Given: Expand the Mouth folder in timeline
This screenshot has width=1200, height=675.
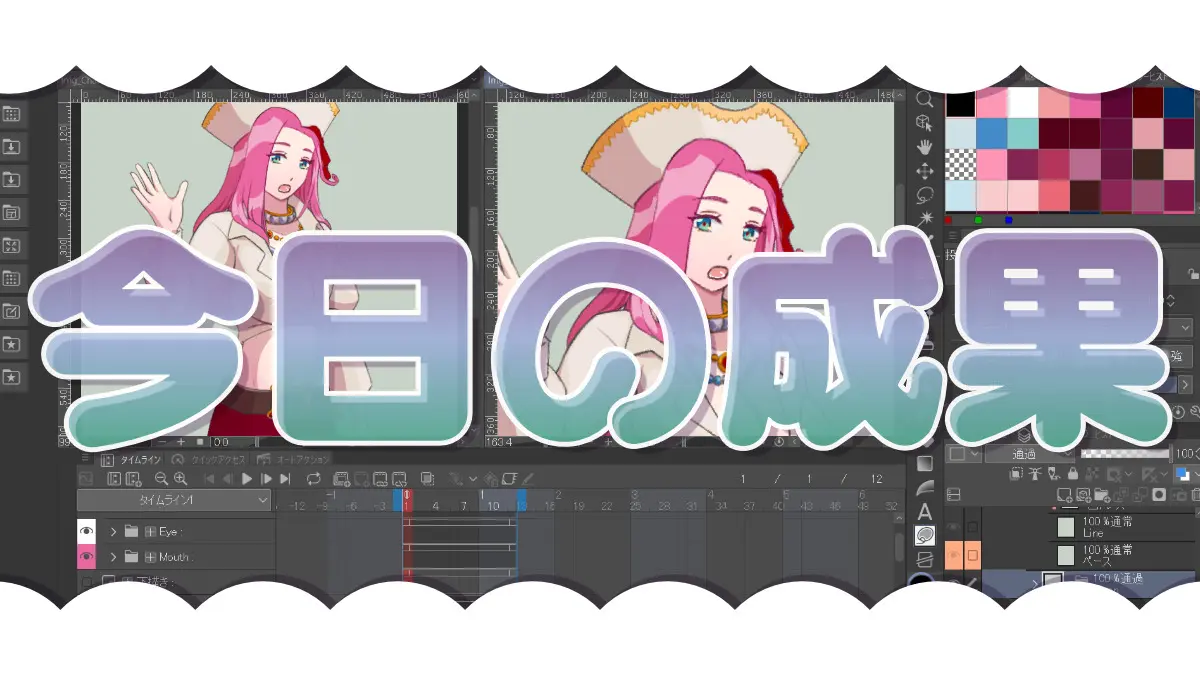Looking at the screenshot, I should click(x=114, y=557).
